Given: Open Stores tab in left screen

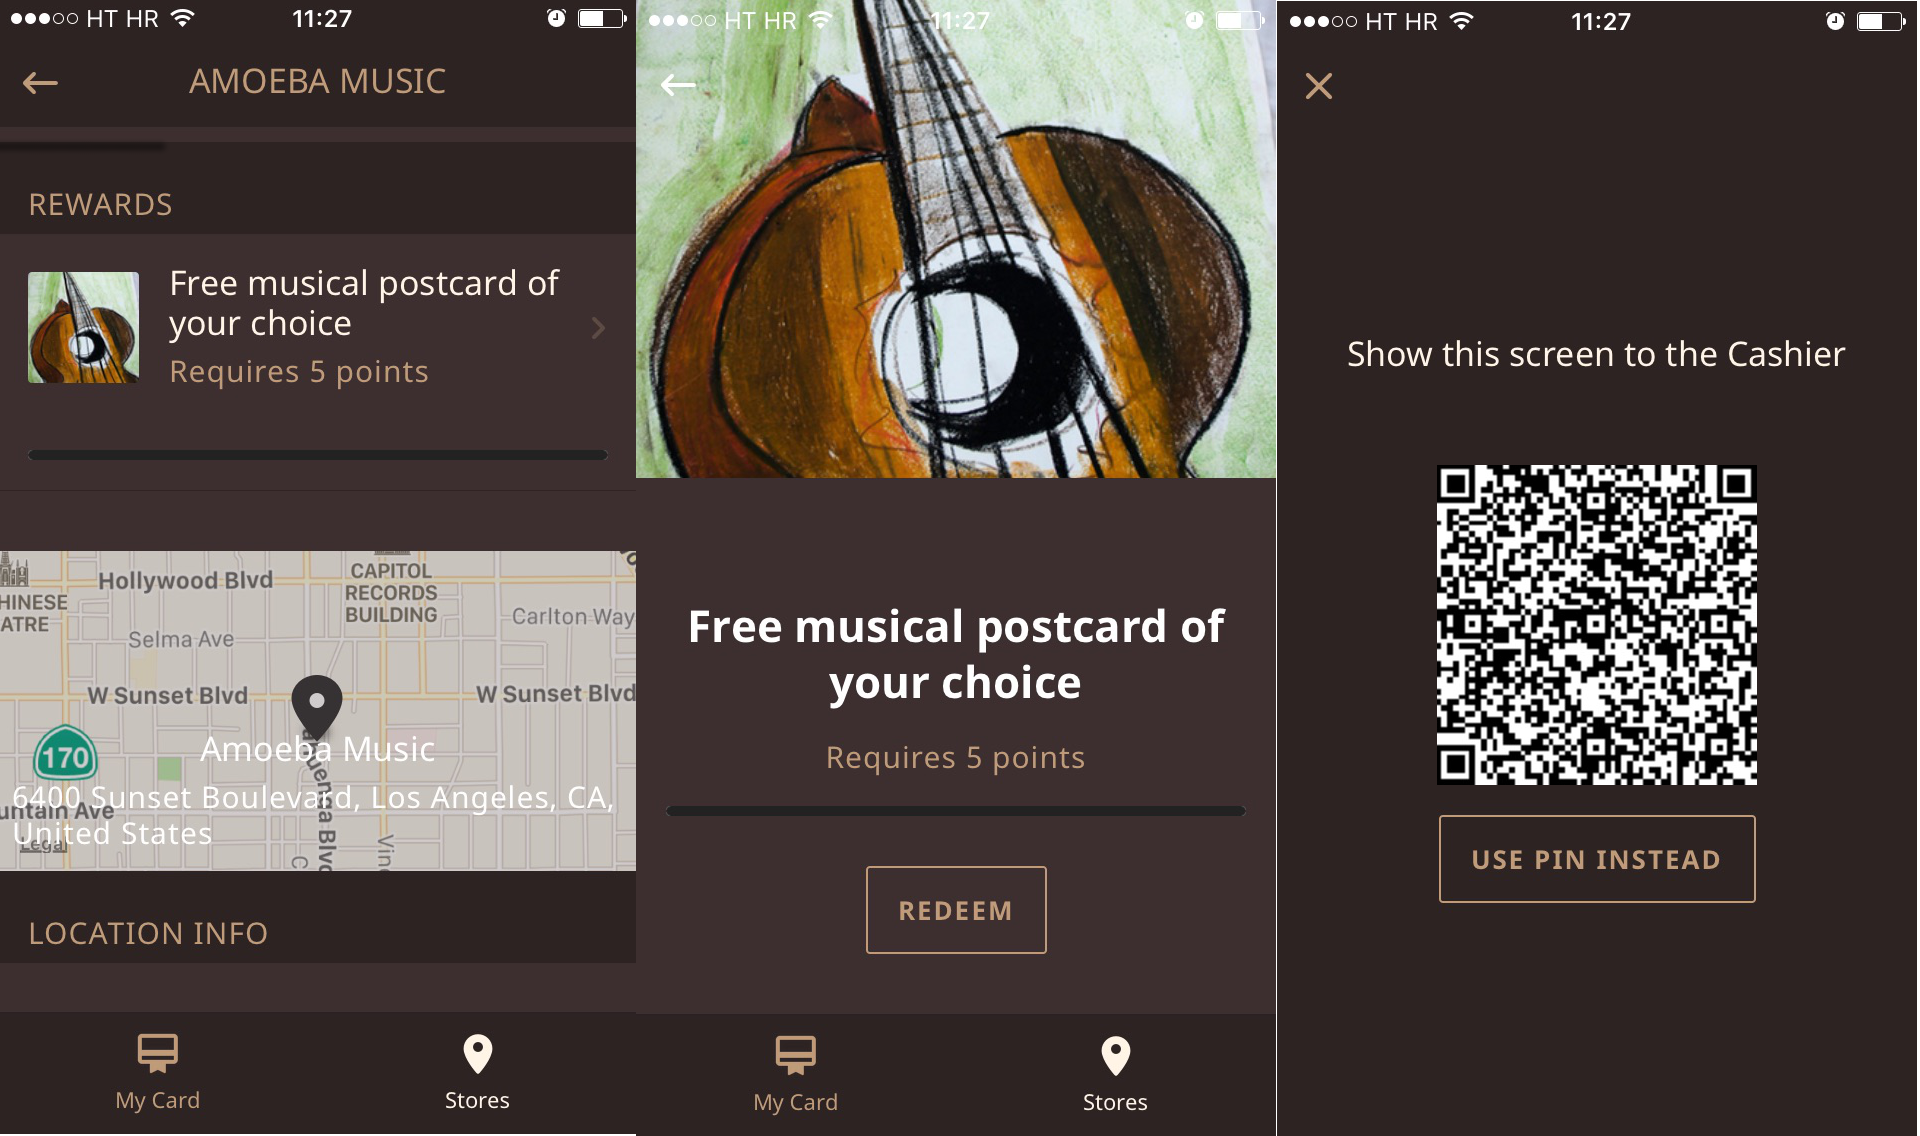Looking at the screenshot, I should click(477, 1073).
